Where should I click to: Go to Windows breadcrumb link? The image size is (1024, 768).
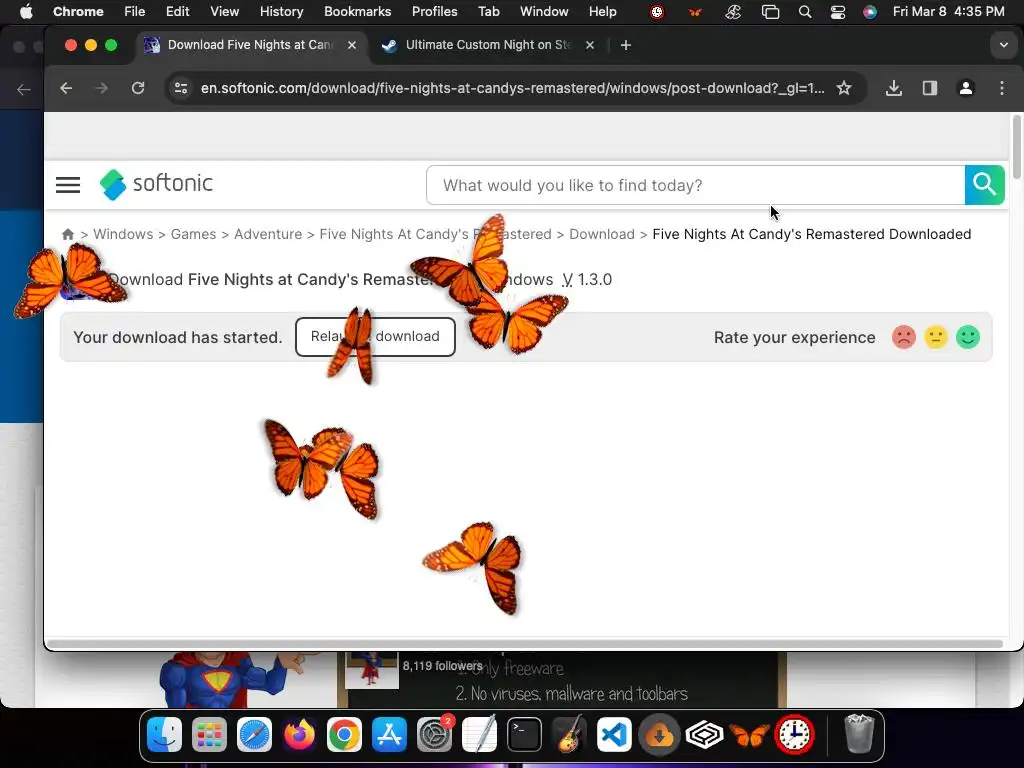123,234
